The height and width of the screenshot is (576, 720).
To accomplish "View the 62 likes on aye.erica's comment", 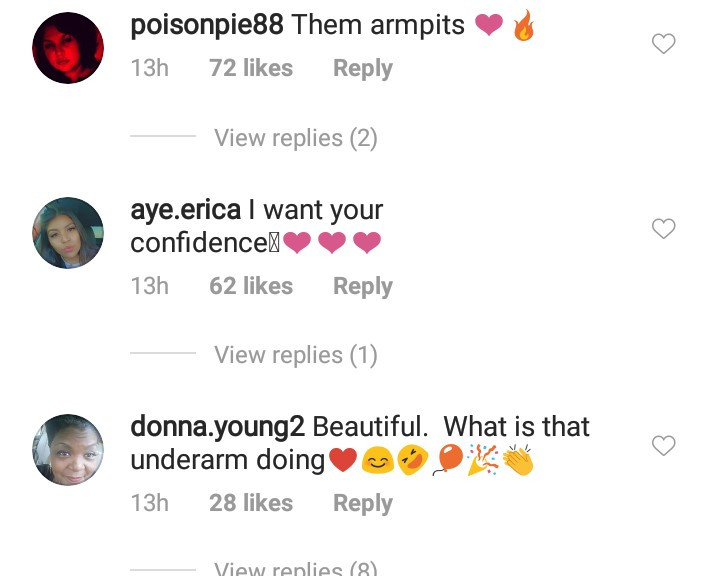I will click(250, 286).
